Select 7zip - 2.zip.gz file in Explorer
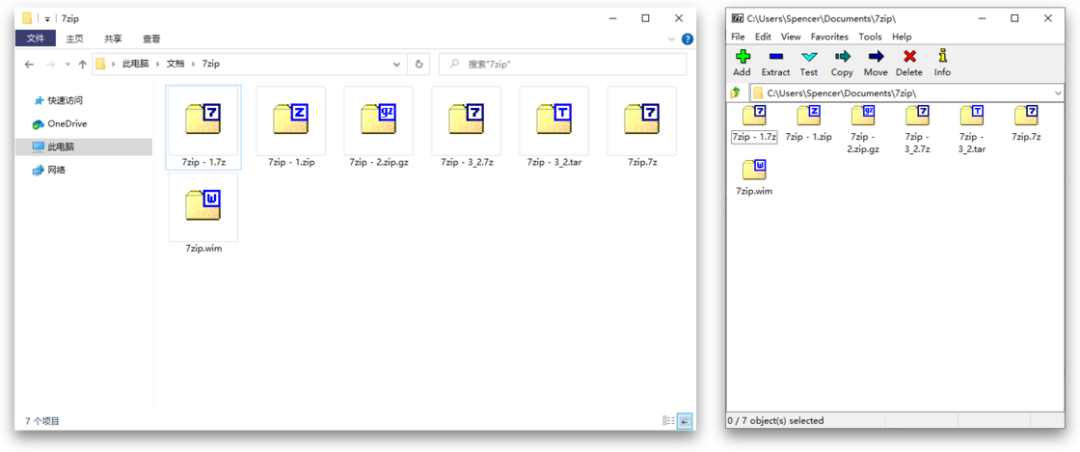Image resolution: width=1080 pixels, height=452 pixels. pos(379,127)
